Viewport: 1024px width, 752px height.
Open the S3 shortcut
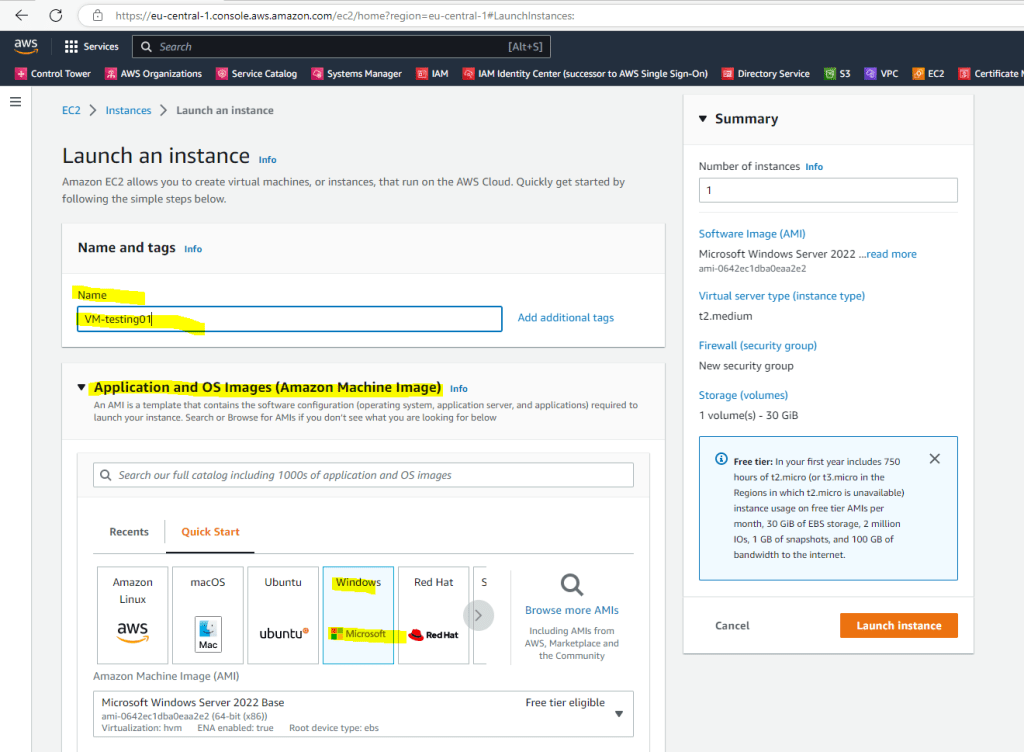(x=837, y=74)
